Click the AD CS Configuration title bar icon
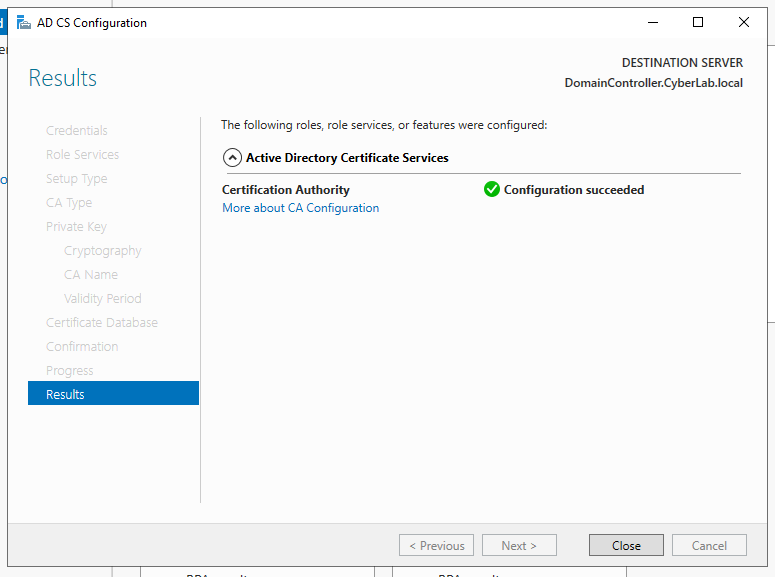The height and width of the screenshot is (577, 775). tap(24, 23)
